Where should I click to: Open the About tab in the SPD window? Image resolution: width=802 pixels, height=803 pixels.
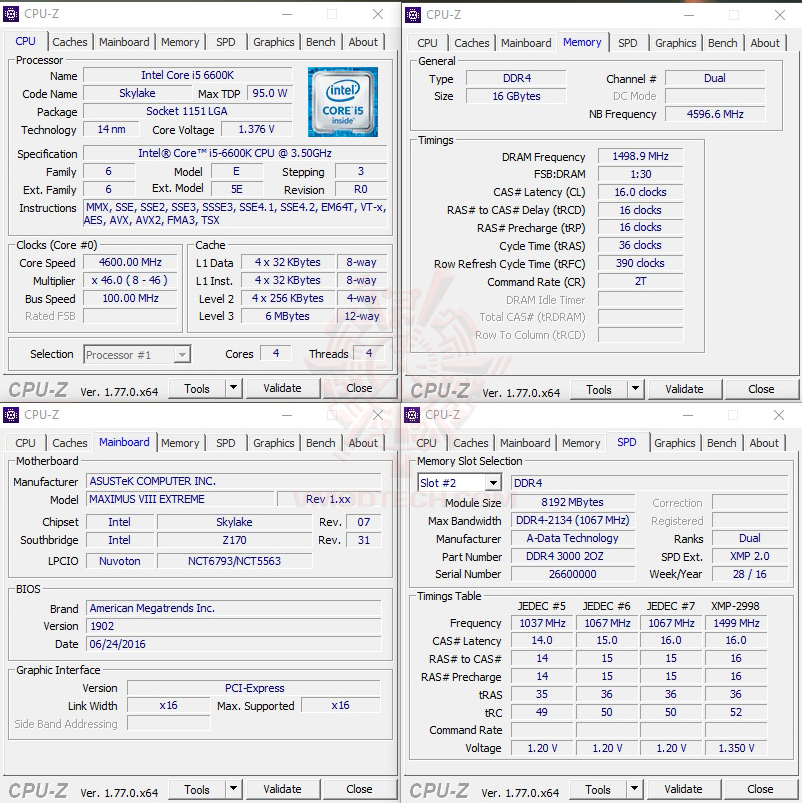coord(764,443)
